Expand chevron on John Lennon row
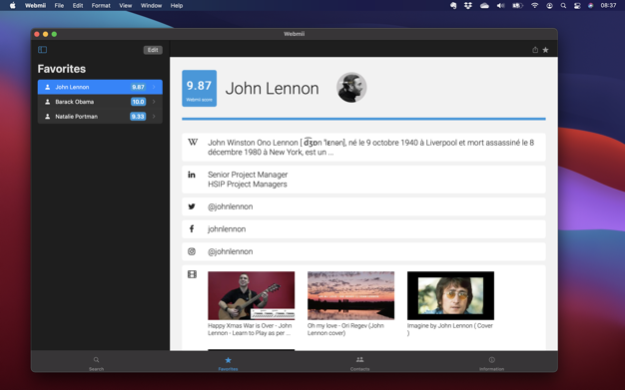Screen dimensions: 625x390 (154, 87)
